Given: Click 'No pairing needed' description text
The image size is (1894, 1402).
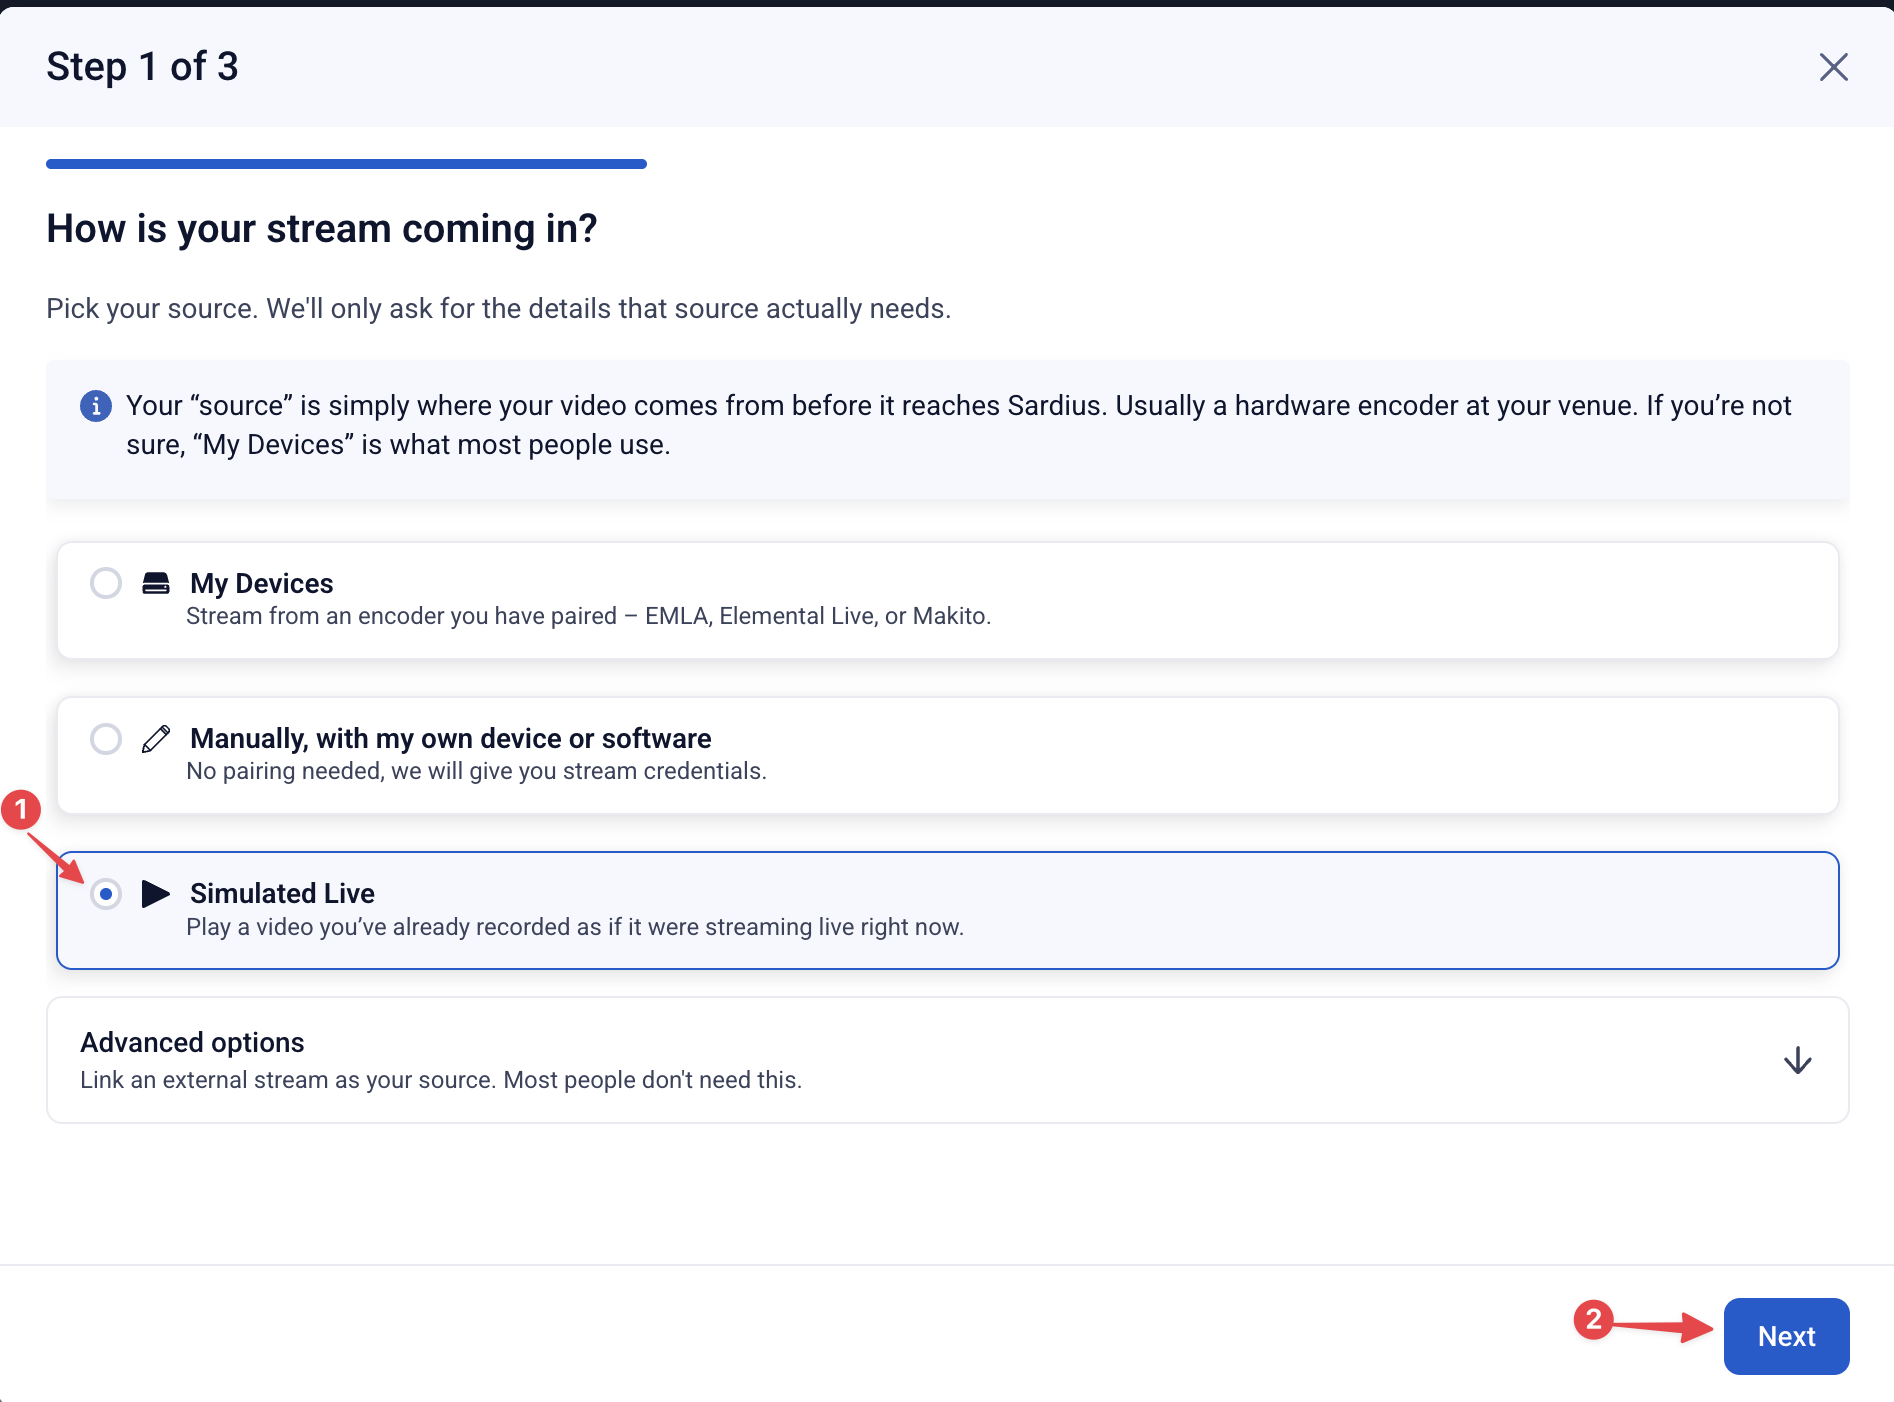Looking at the screenshot, I should tap(476, 771).
